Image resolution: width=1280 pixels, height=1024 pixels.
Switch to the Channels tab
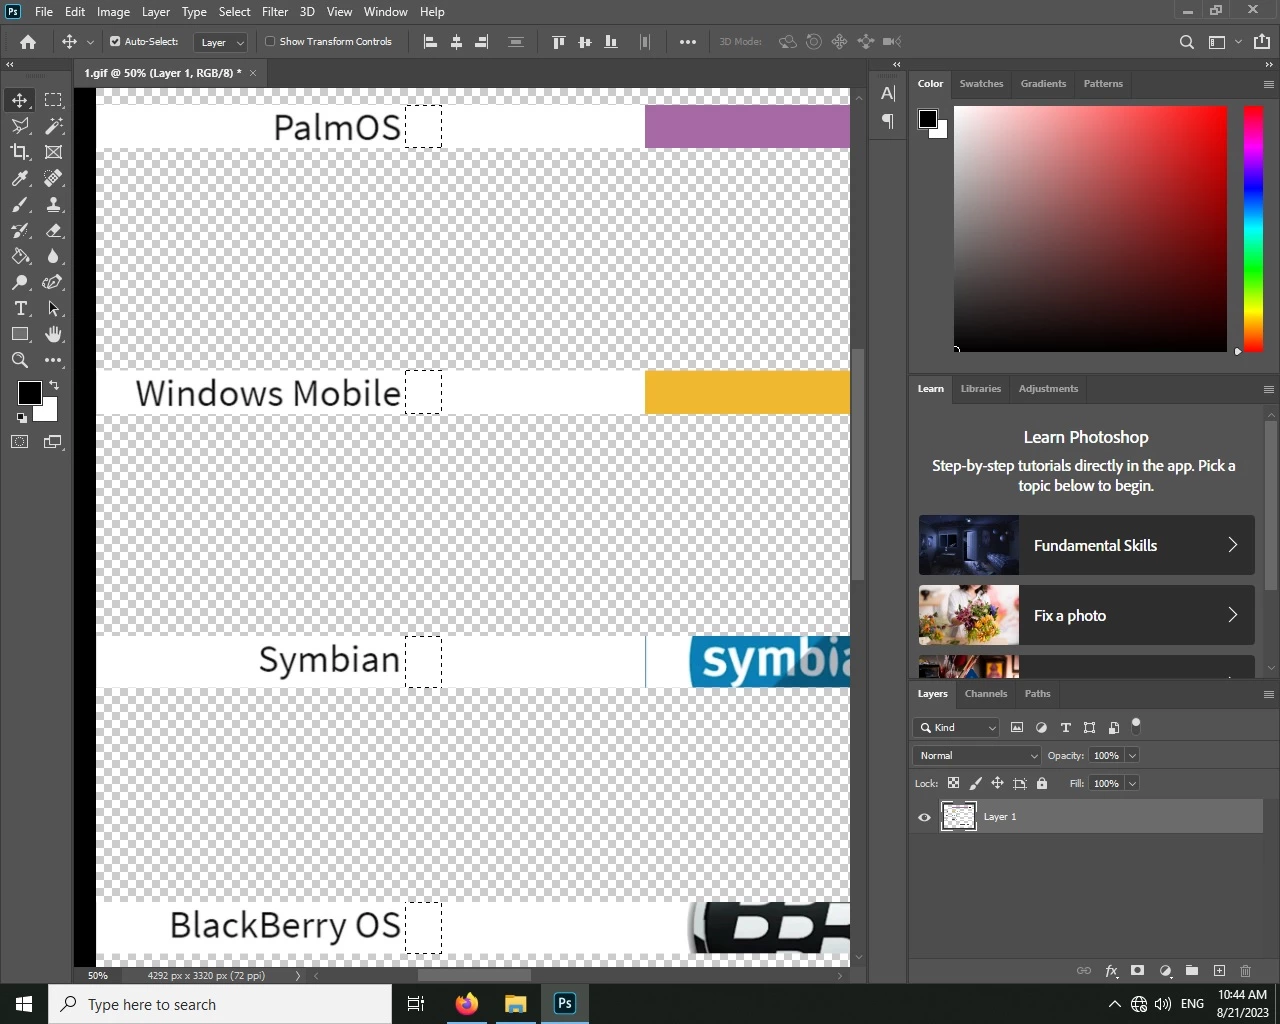click(986, 694)
